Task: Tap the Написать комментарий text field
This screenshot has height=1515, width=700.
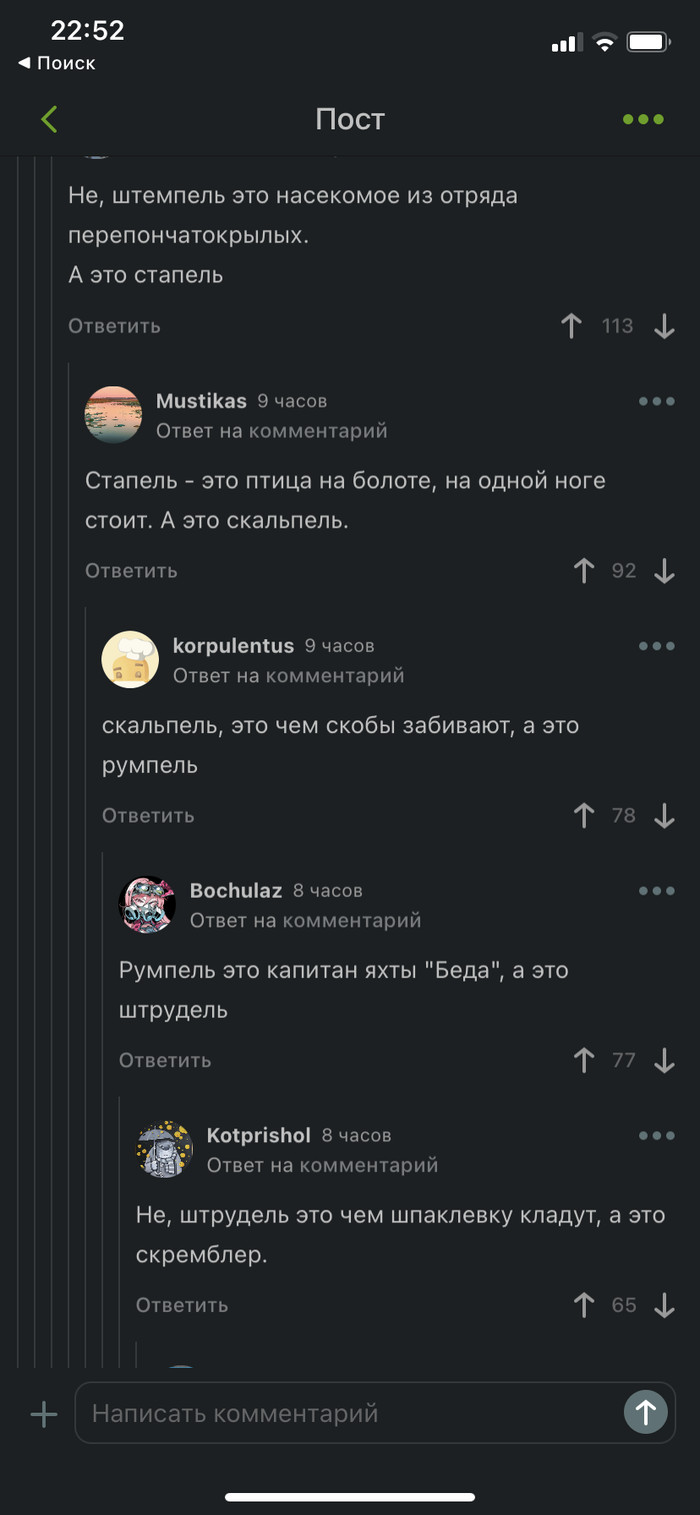Action: (350, 1414)
